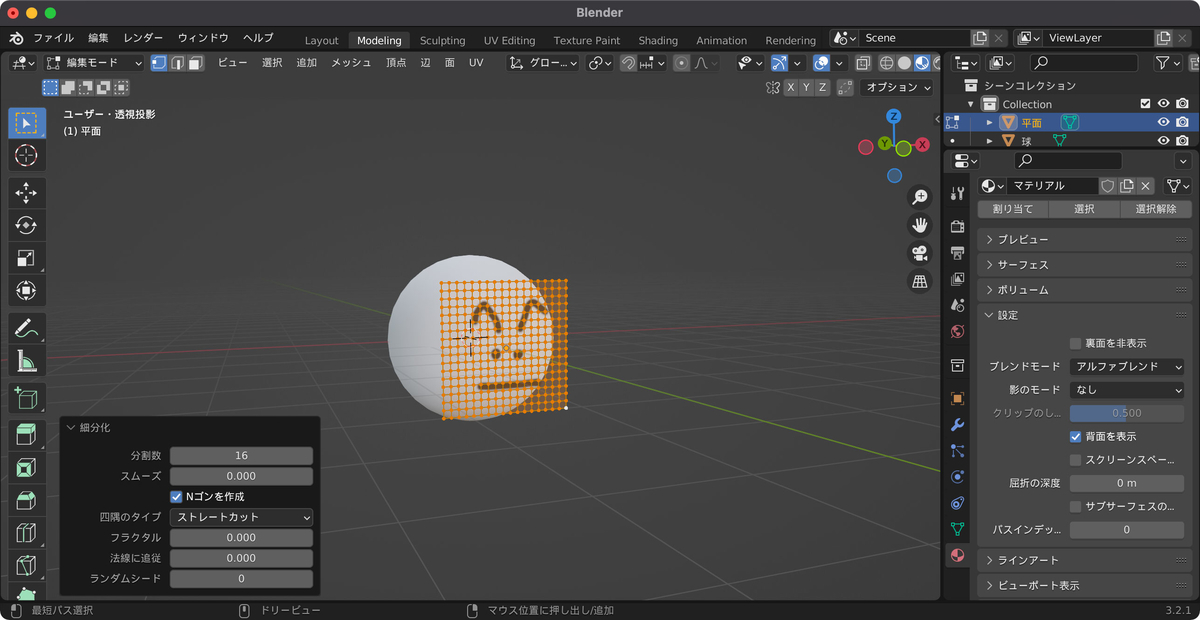Enable edge select mode
This screenshot has width=1200, height=620.
click(177, 62)
